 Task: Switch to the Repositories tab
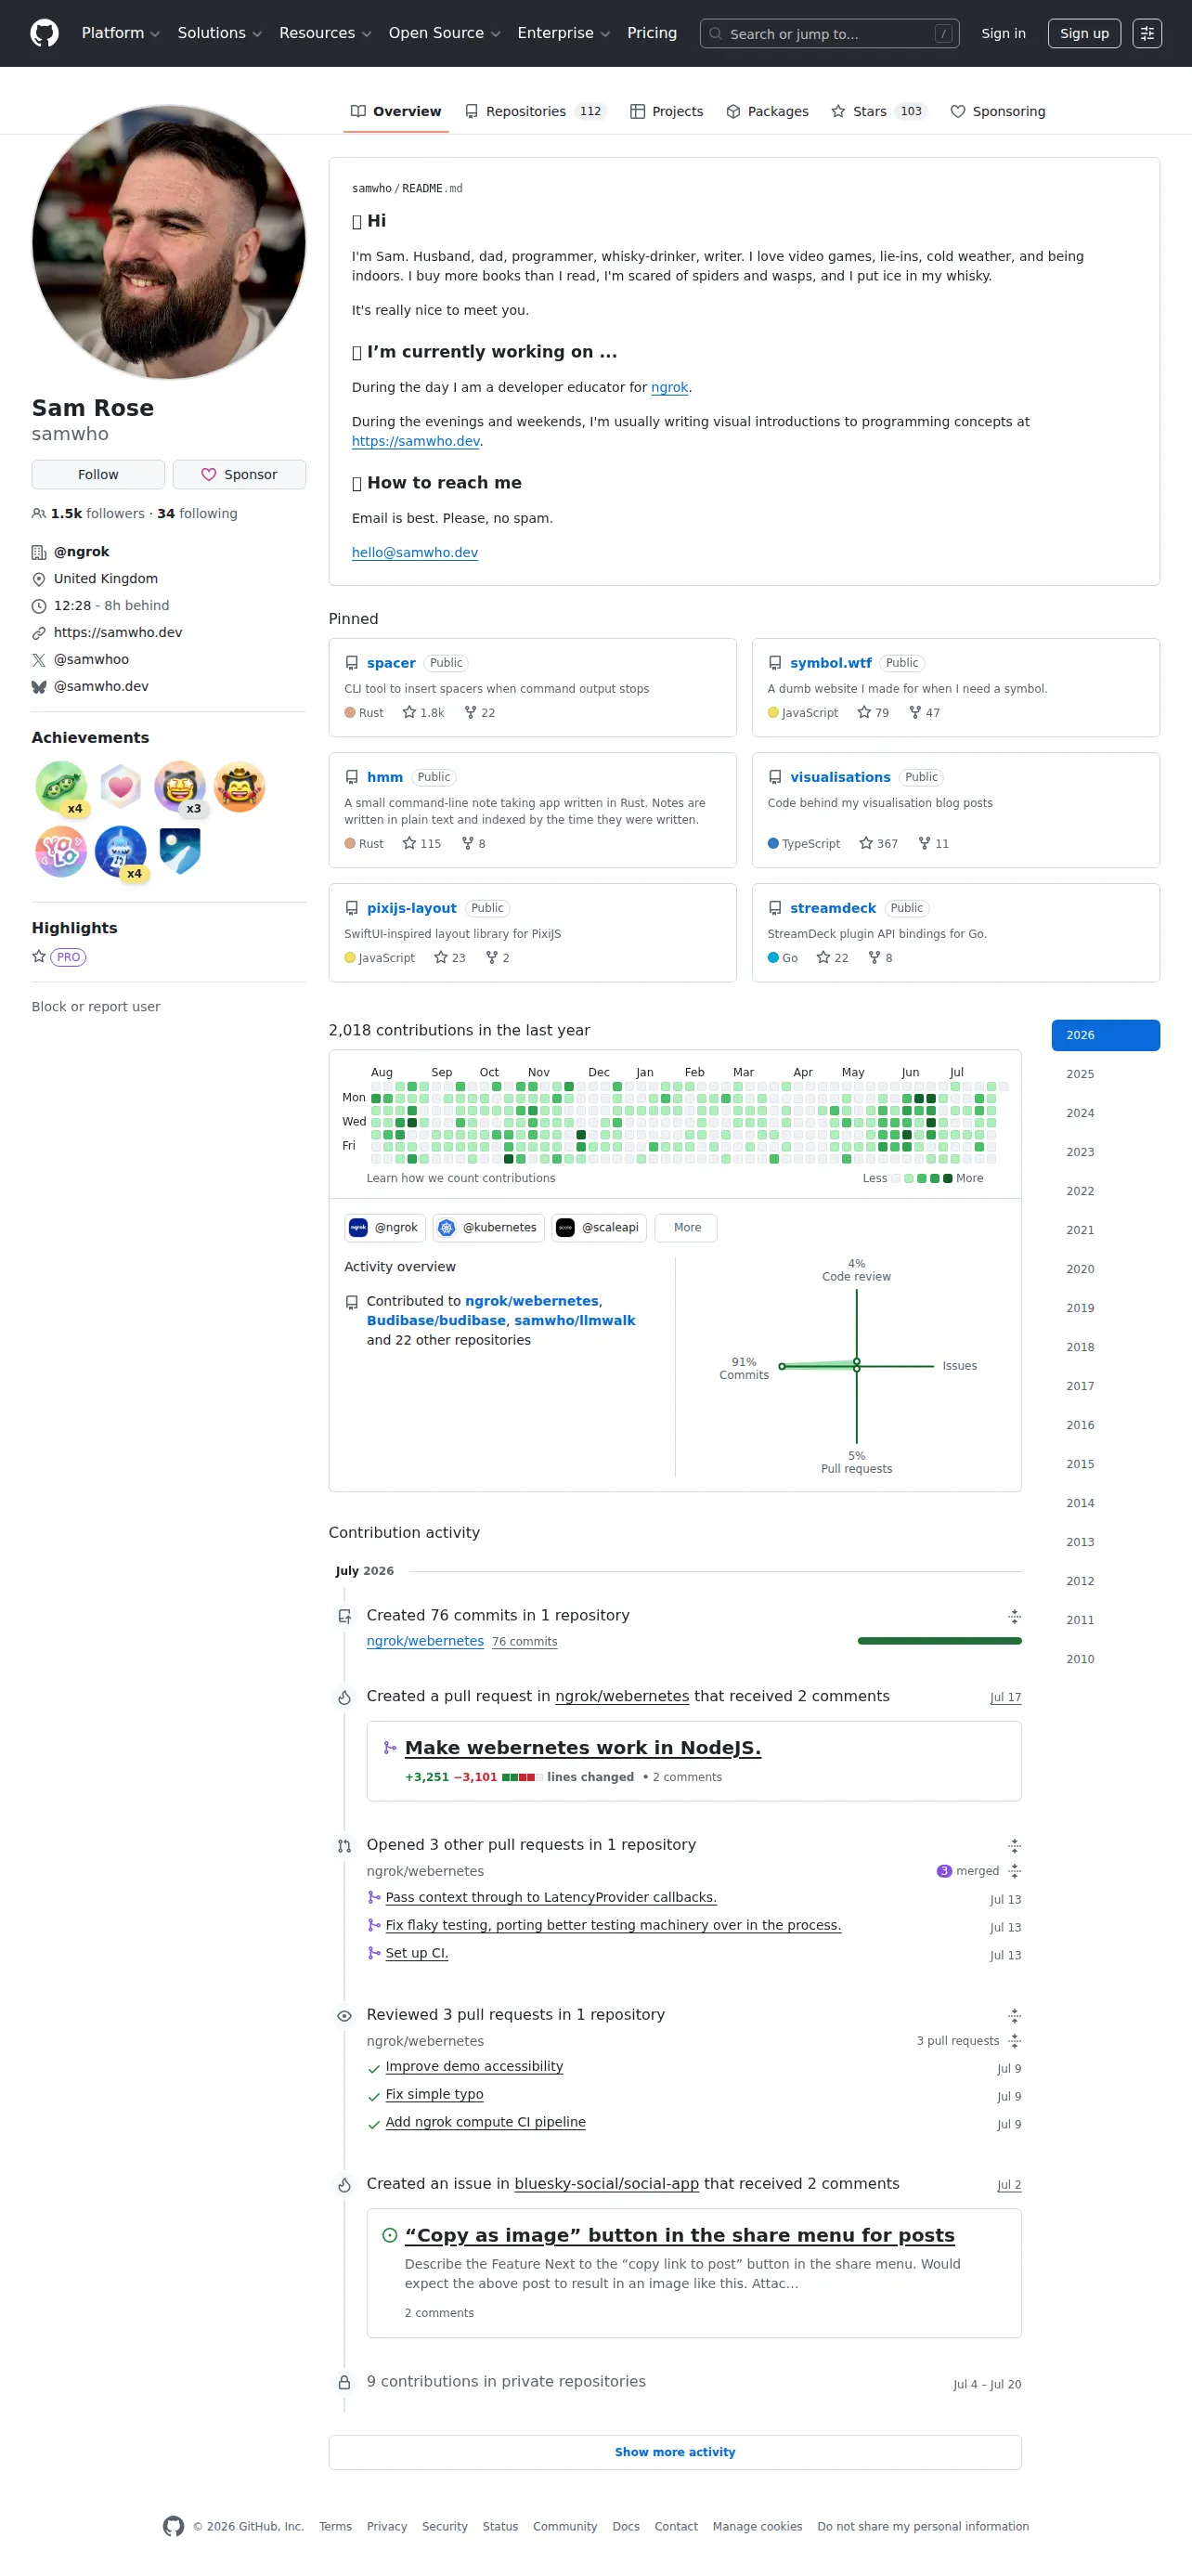point(535,111)
